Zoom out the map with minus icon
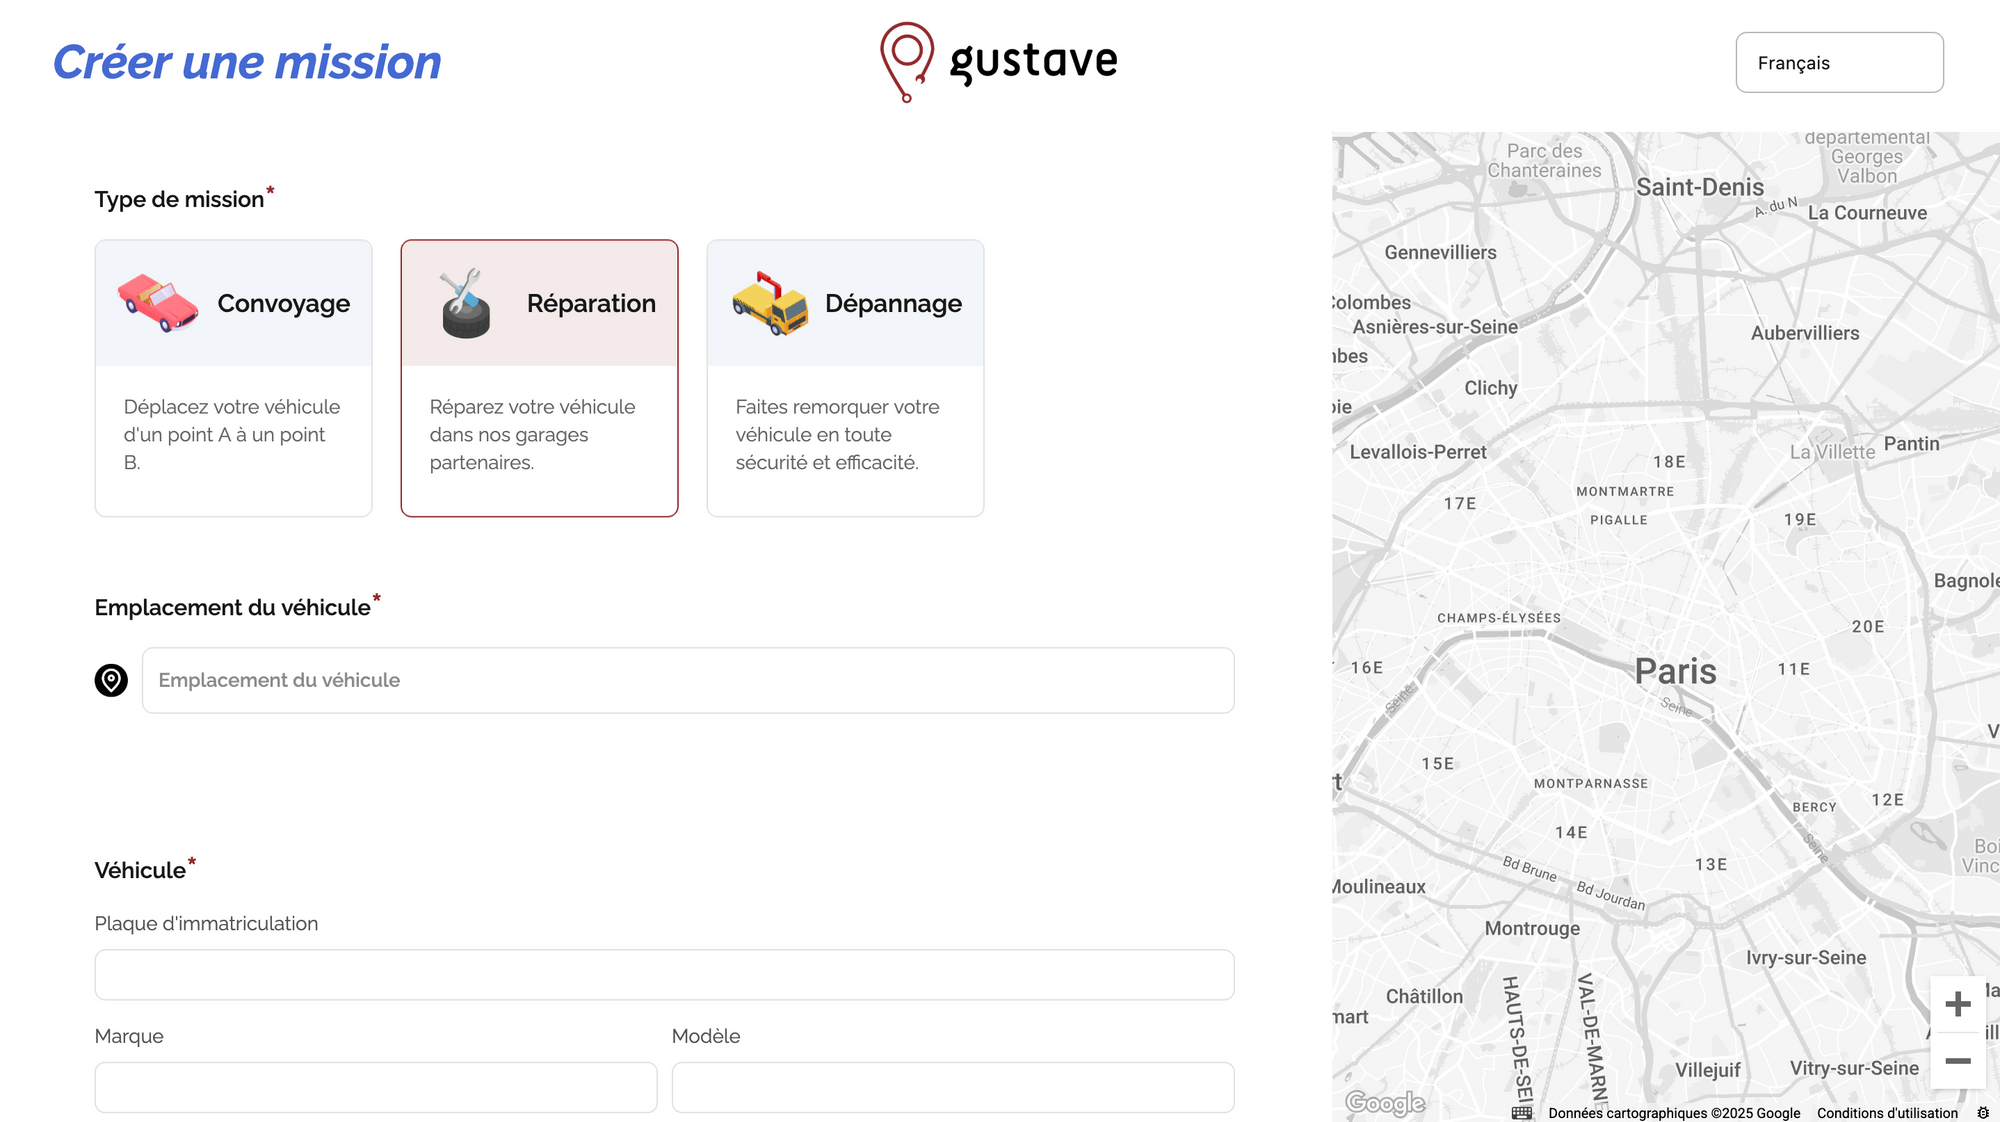 [1957, 1061]
